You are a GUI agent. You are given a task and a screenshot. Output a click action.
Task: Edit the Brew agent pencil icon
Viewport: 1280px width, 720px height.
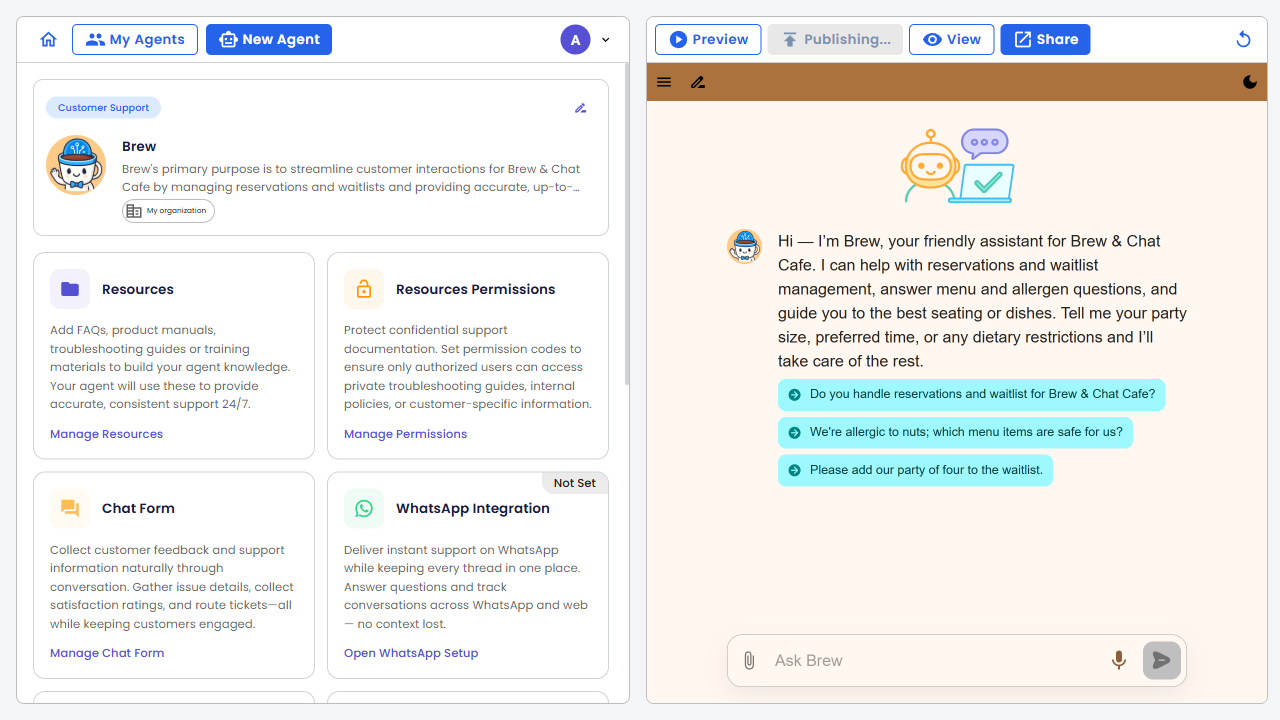[x=581, y=108]
